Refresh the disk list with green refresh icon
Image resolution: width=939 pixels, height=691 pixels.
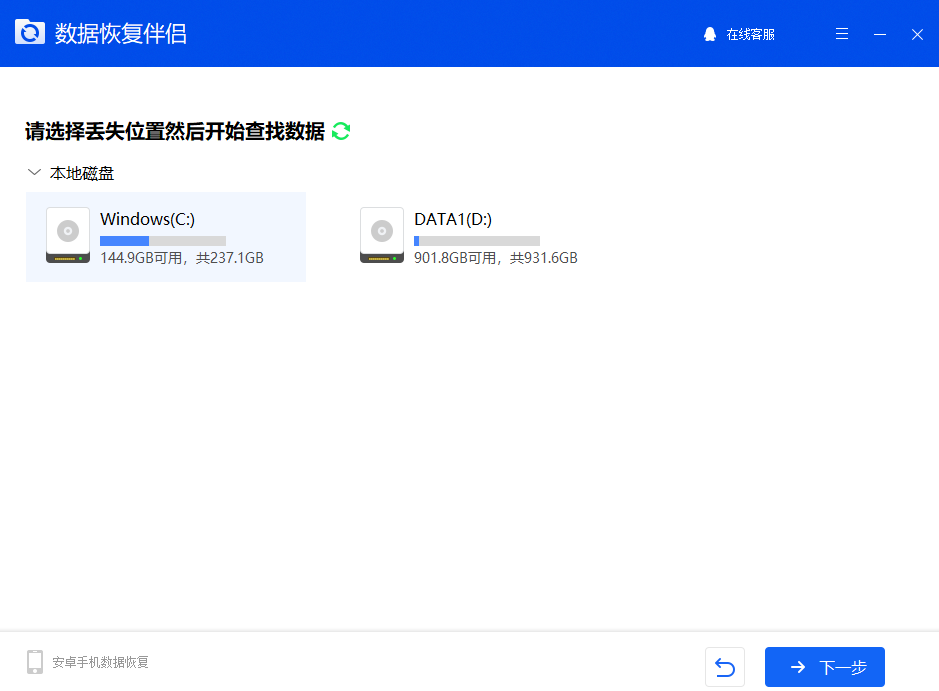pyautogui.click(x=340, y=131)
